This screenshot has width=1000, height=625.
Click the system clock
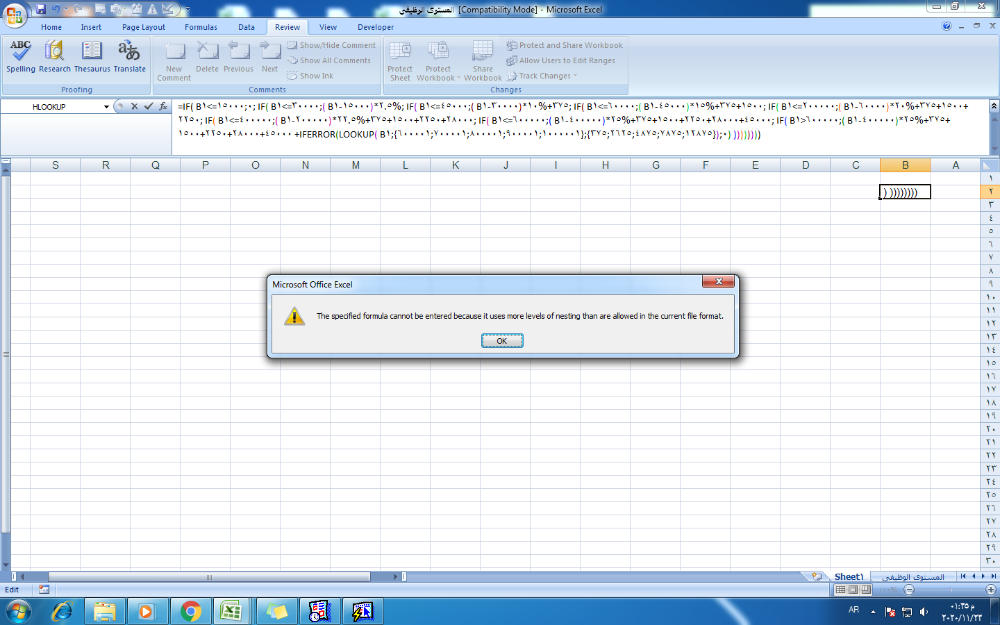[962, 612]
